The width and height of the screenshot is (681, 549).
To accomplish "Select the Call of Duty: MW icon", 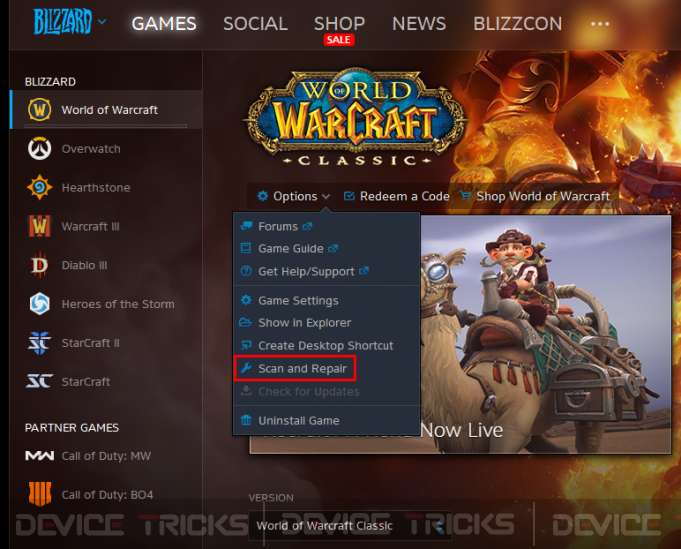I will [40, 456].
